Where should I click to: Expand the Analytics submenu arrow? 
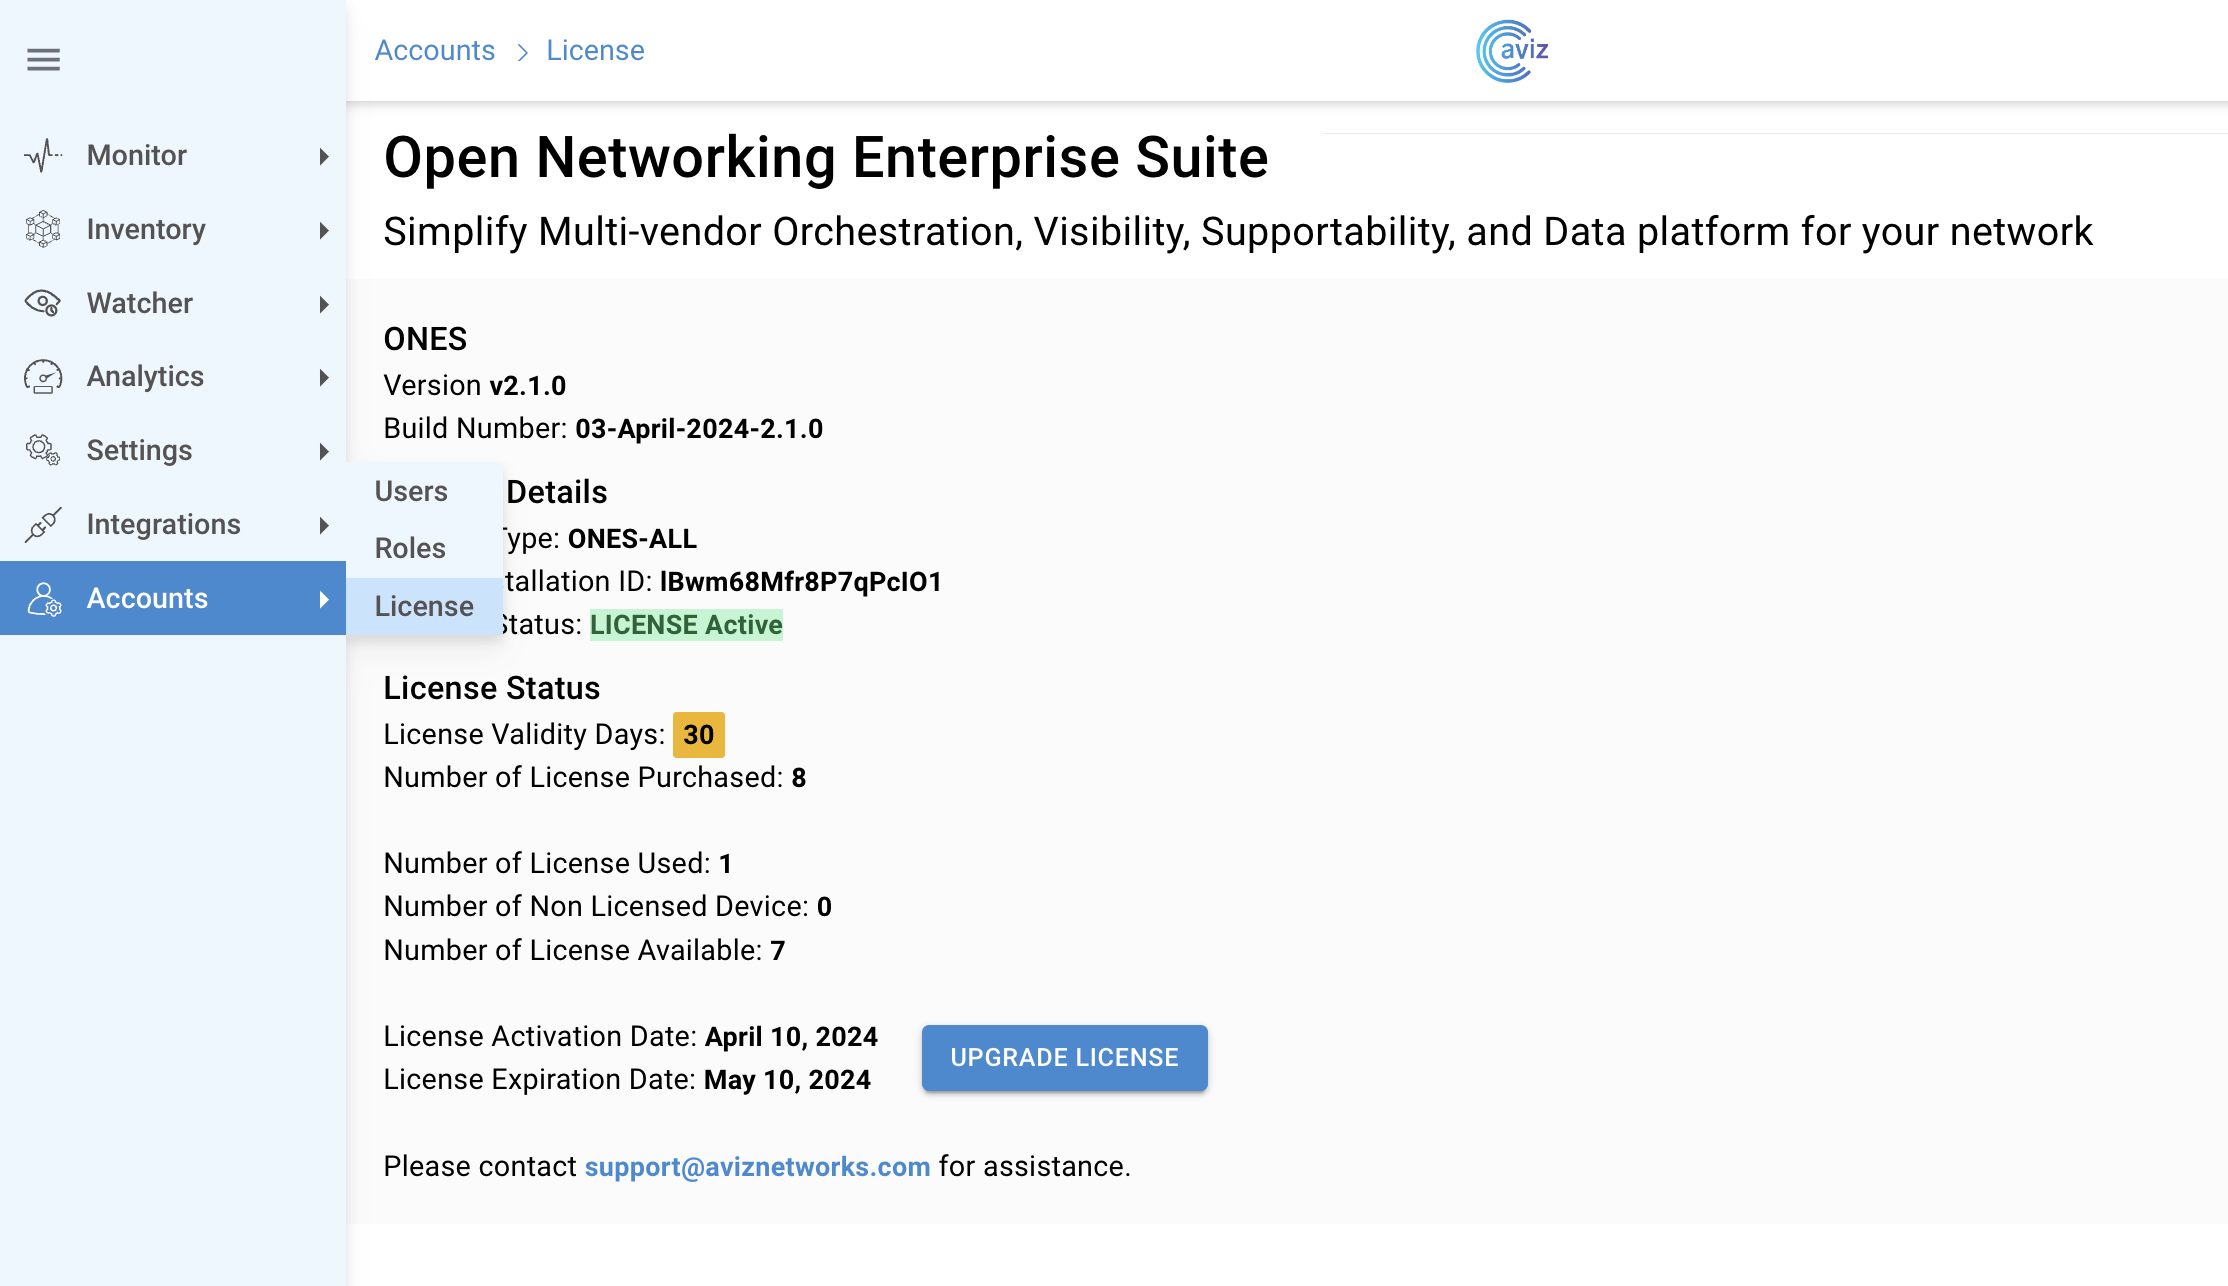(323, 377)
